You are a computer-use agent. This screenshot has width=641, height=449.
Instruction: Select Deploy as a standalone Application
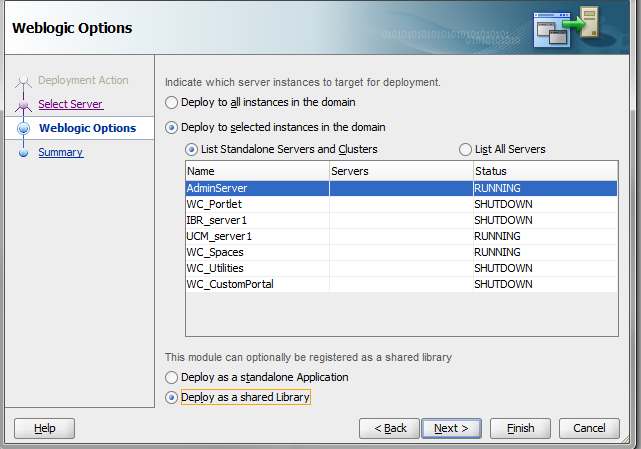point(171,377)
